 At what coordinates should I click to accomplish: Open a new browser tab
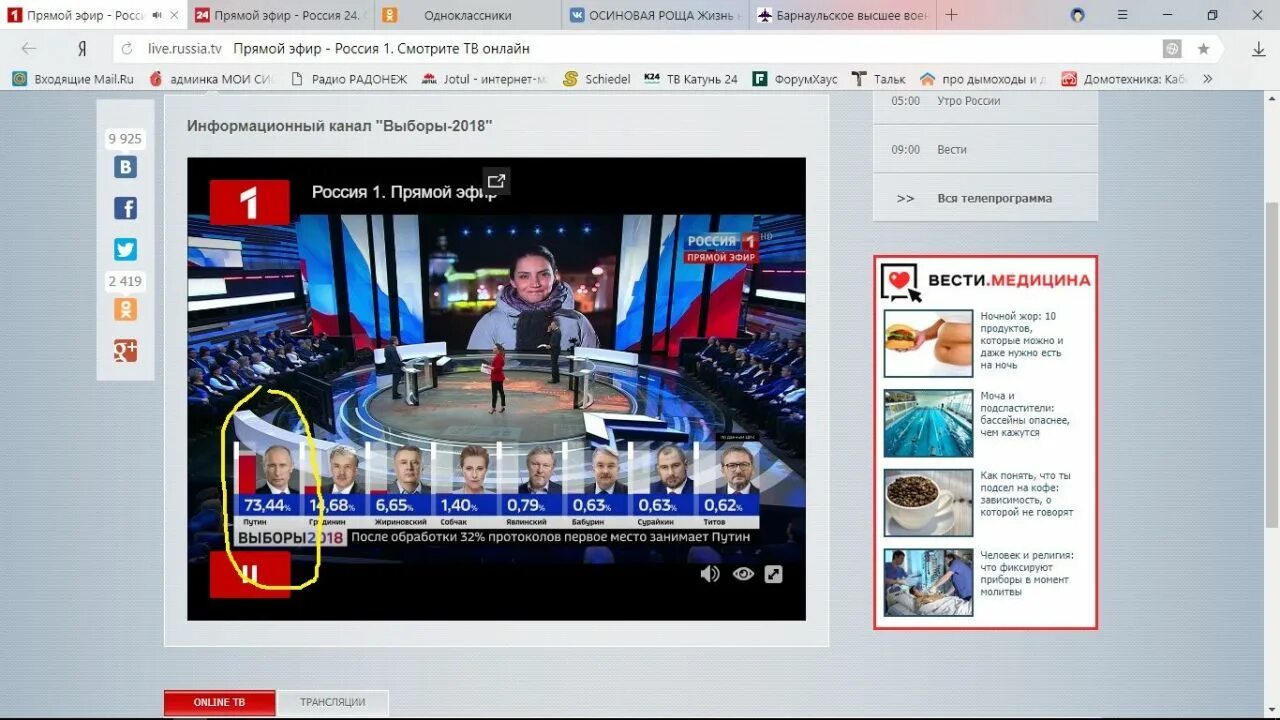(x=951, y=15)
